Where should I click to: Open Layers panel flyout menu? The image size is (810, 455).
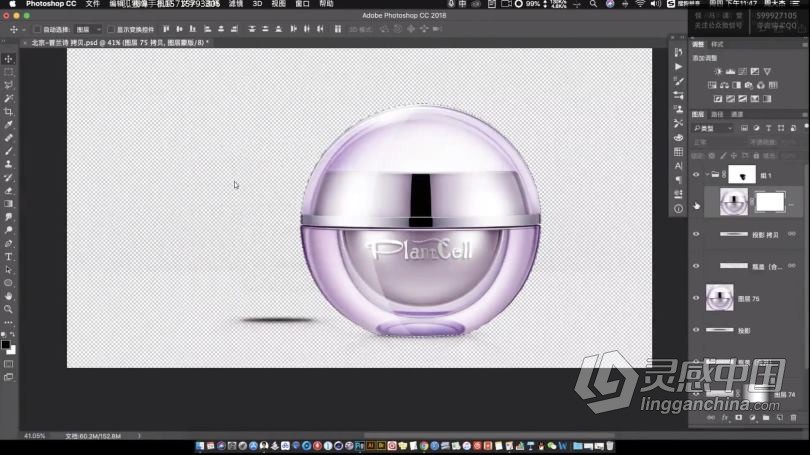pyautogui.click(x=805, y=115)
